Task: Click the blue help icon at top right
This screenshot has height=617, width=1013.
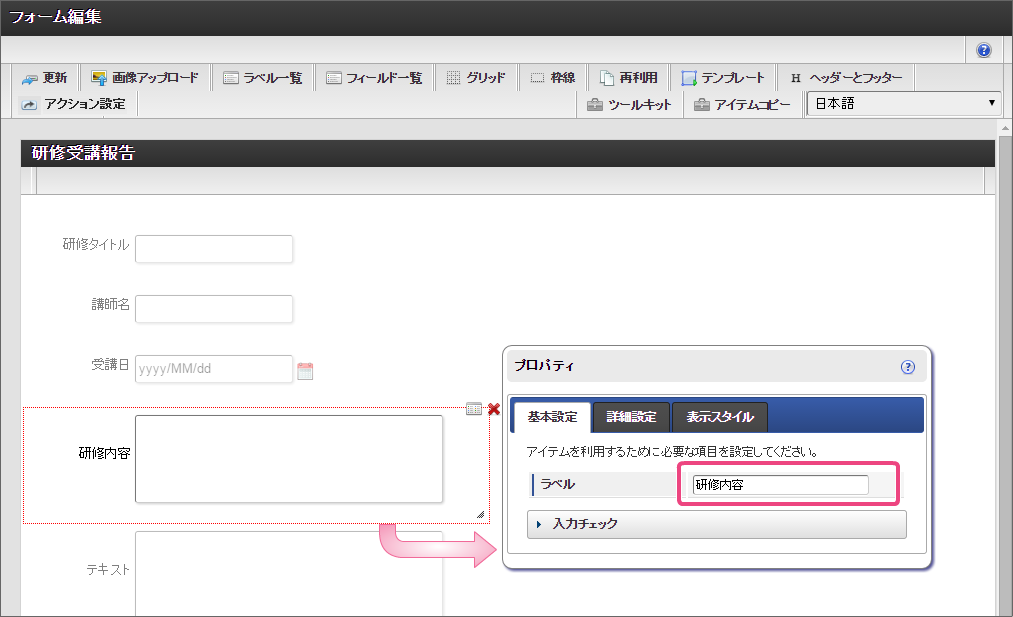Action: click(984, 50)
